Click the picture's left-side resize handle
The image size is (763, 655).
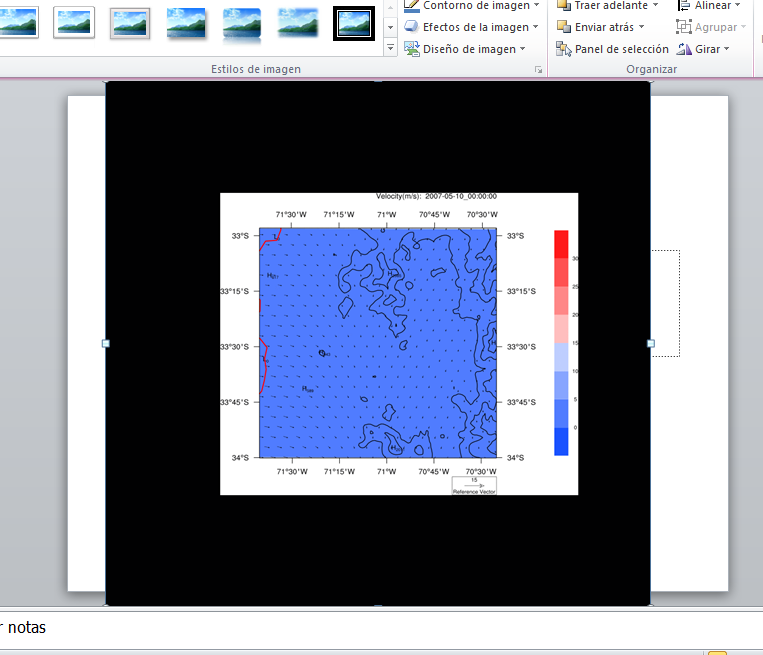pyautogui.click(x=106, y=343)
